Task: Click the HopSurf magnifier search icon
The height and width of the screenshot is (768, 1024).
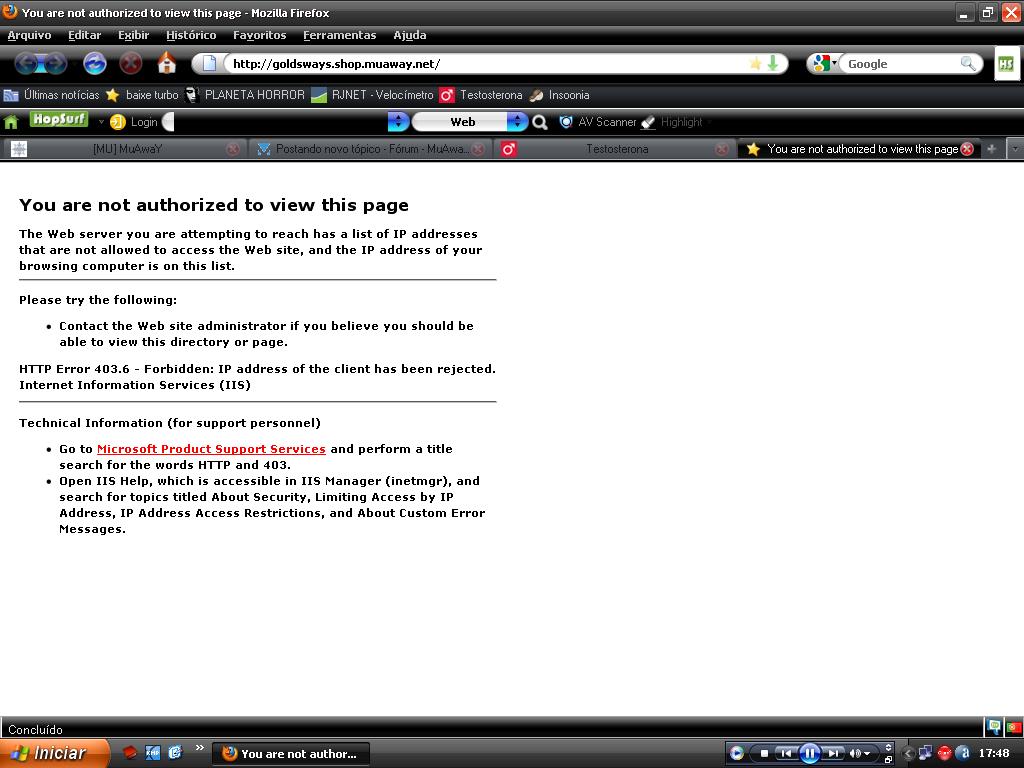Action: (540, 122)
